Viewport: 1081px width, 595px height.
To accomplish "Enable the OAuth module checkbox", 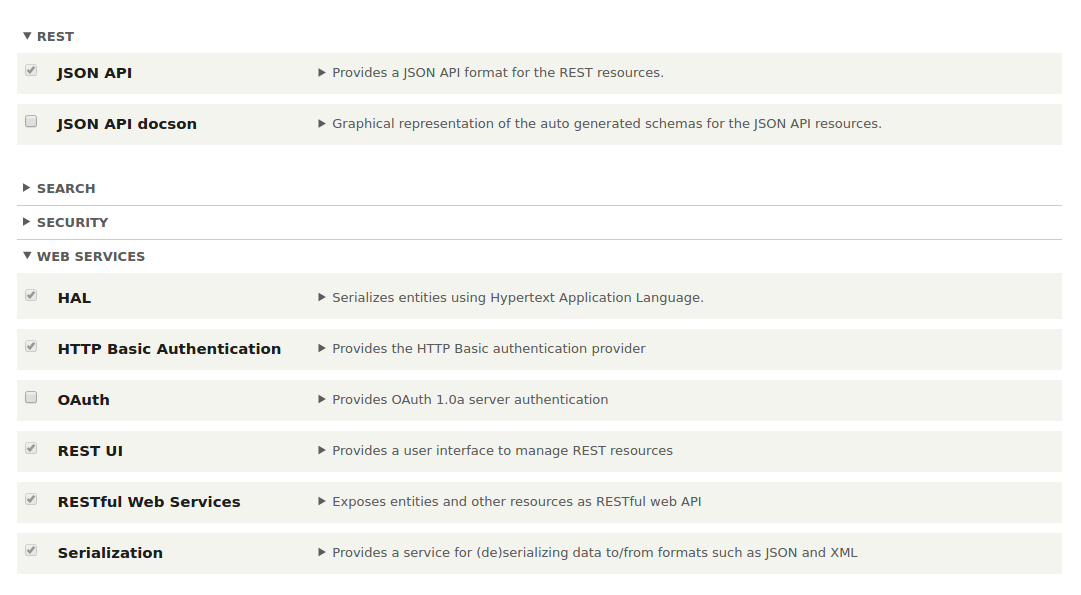I will [31, 397].
